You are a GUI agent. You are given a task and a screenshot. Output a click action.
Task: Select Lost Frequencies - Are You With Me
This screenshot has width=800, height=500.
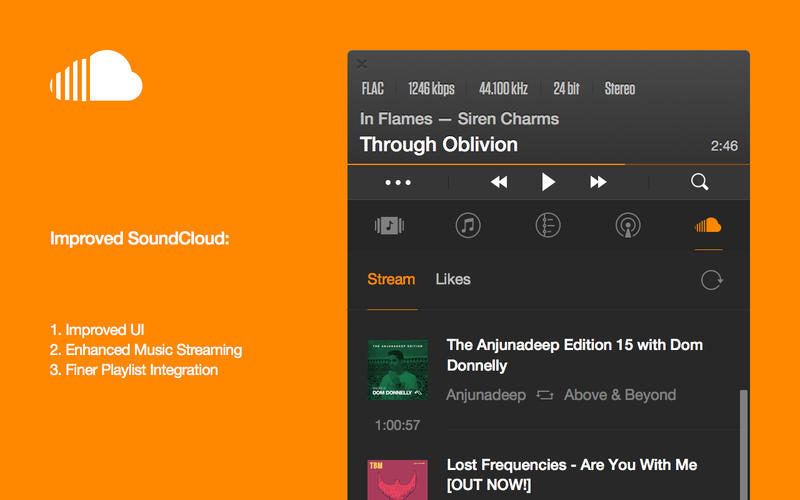click(572, 474)
